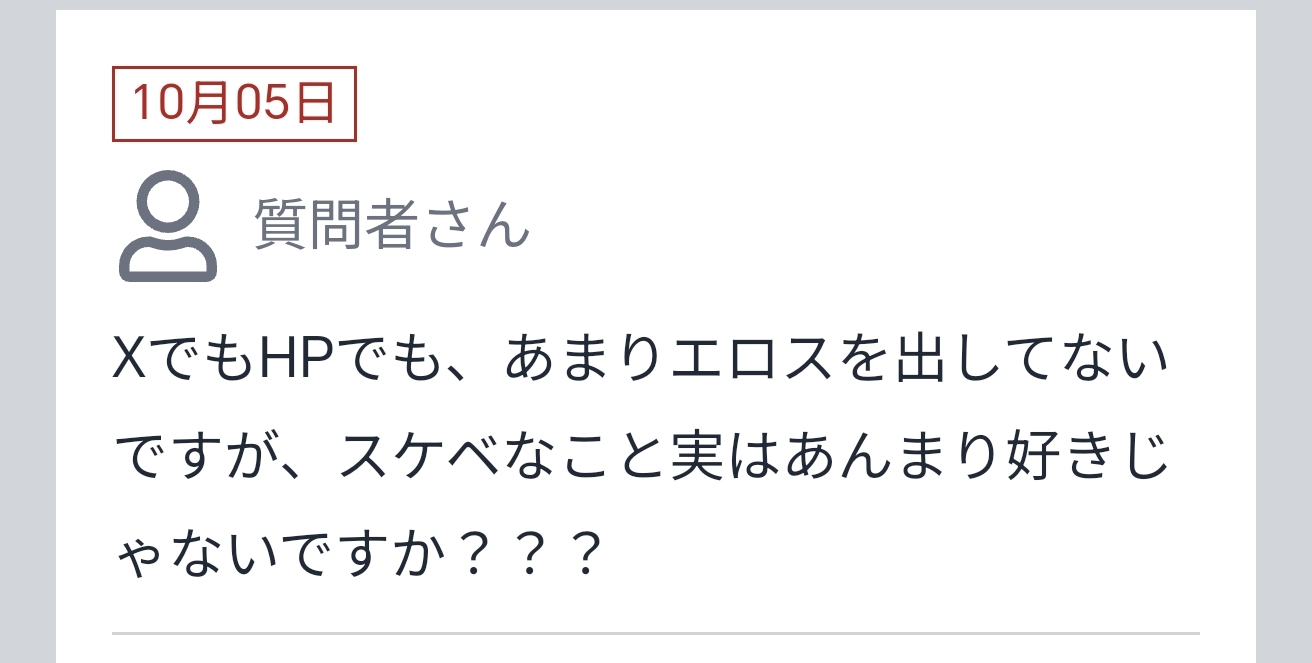Click the horizontal divider below the question

click(x=655, y=633)
